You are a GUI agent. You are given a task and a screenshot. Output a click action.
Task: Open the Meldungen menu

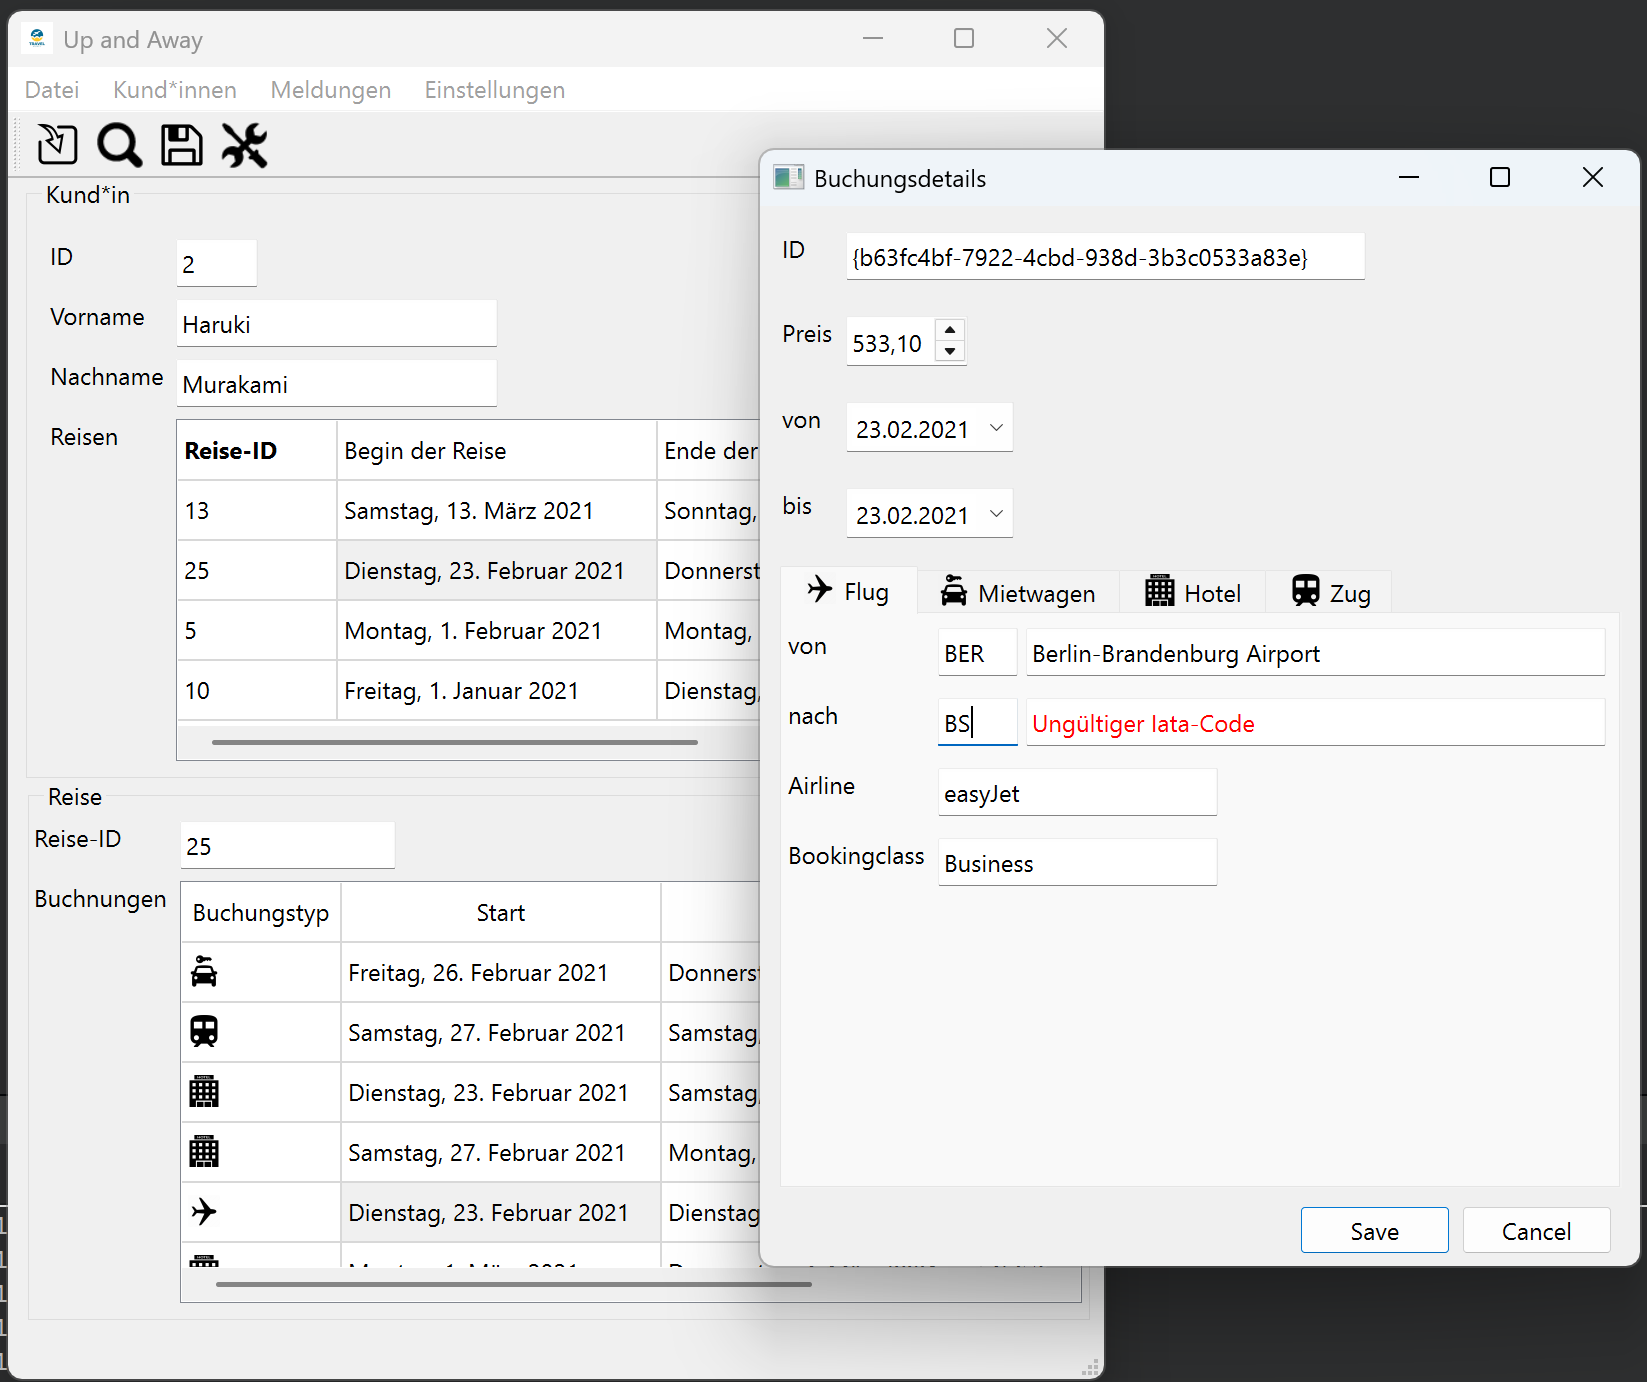[331, 90]
